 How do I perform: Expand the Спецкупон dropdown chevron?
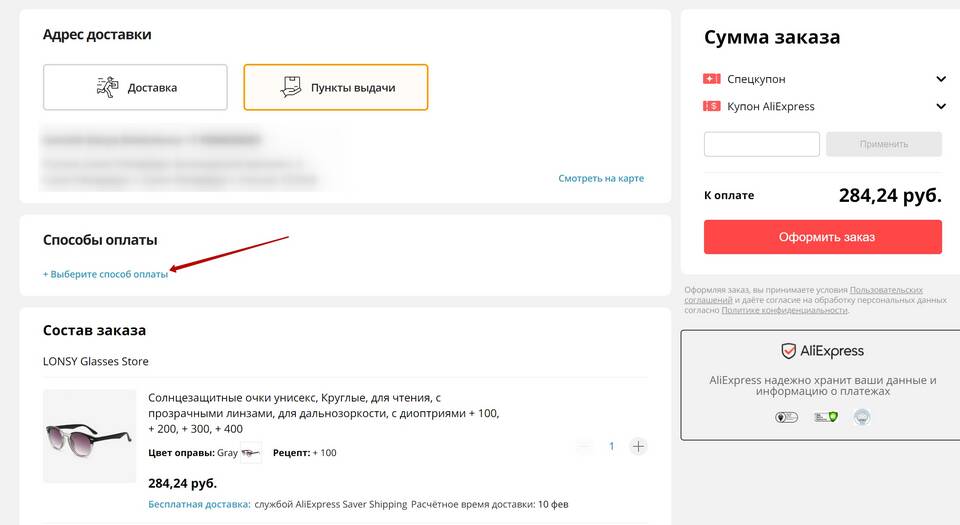tap(941, 79)
